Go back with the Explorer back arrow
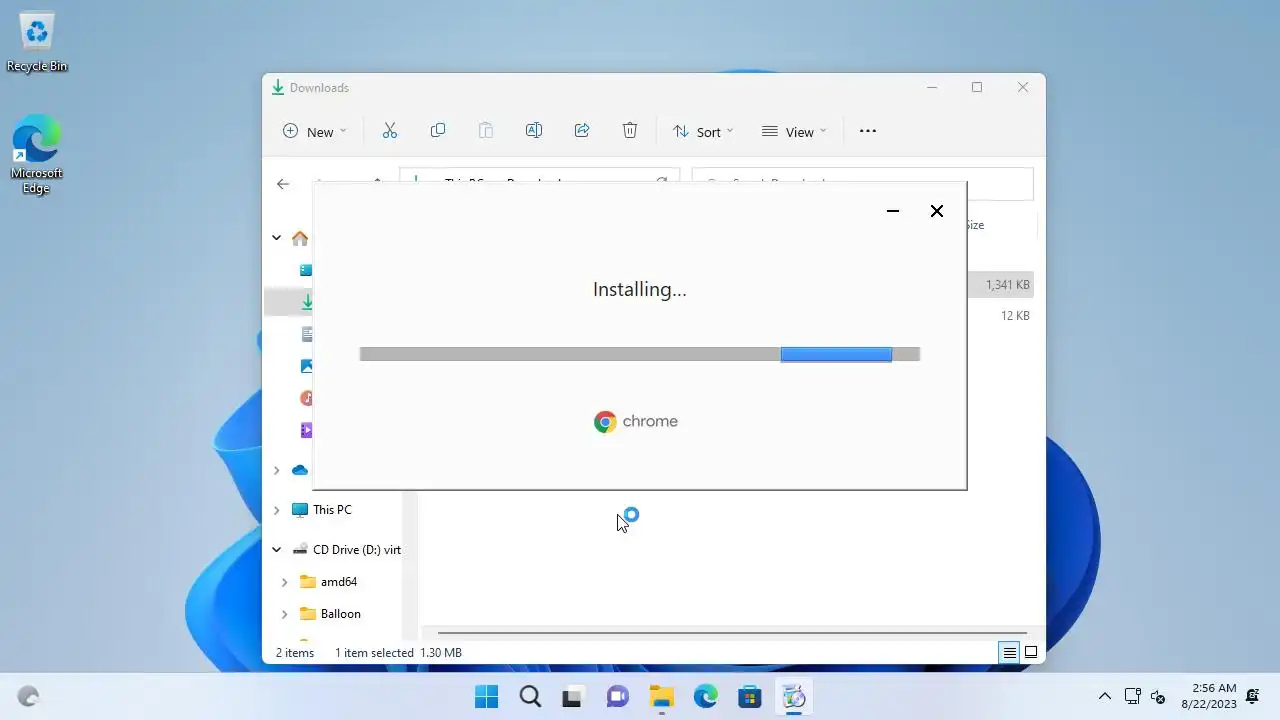 pos(283,184)
